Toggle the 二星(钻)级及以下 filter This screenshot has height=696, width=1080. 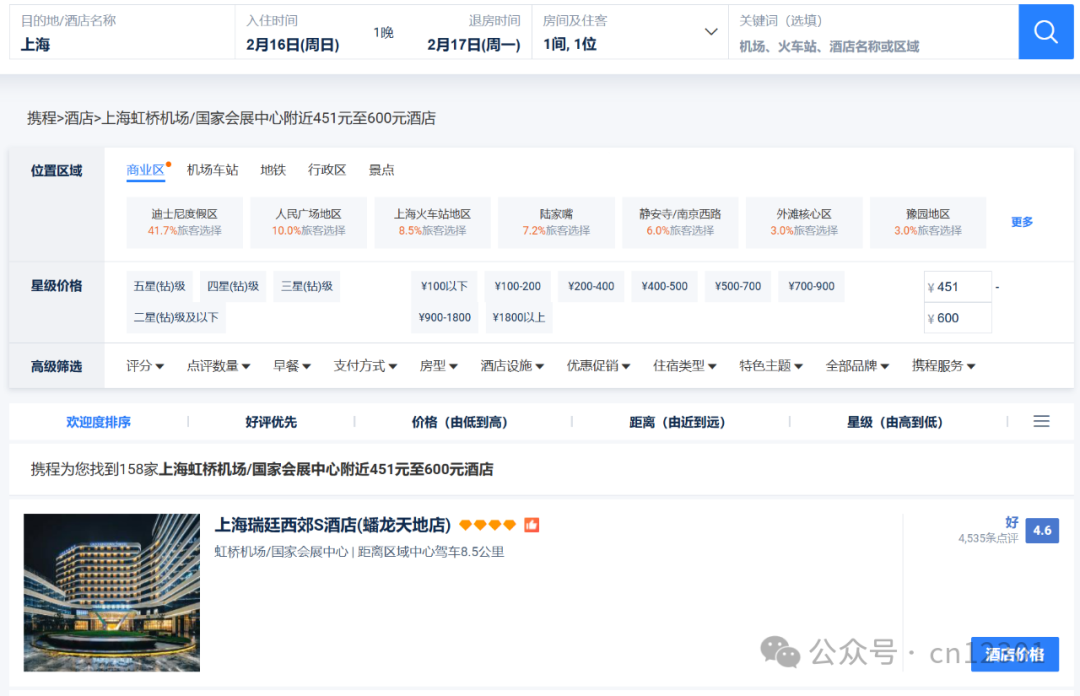[x=176, y=318]
